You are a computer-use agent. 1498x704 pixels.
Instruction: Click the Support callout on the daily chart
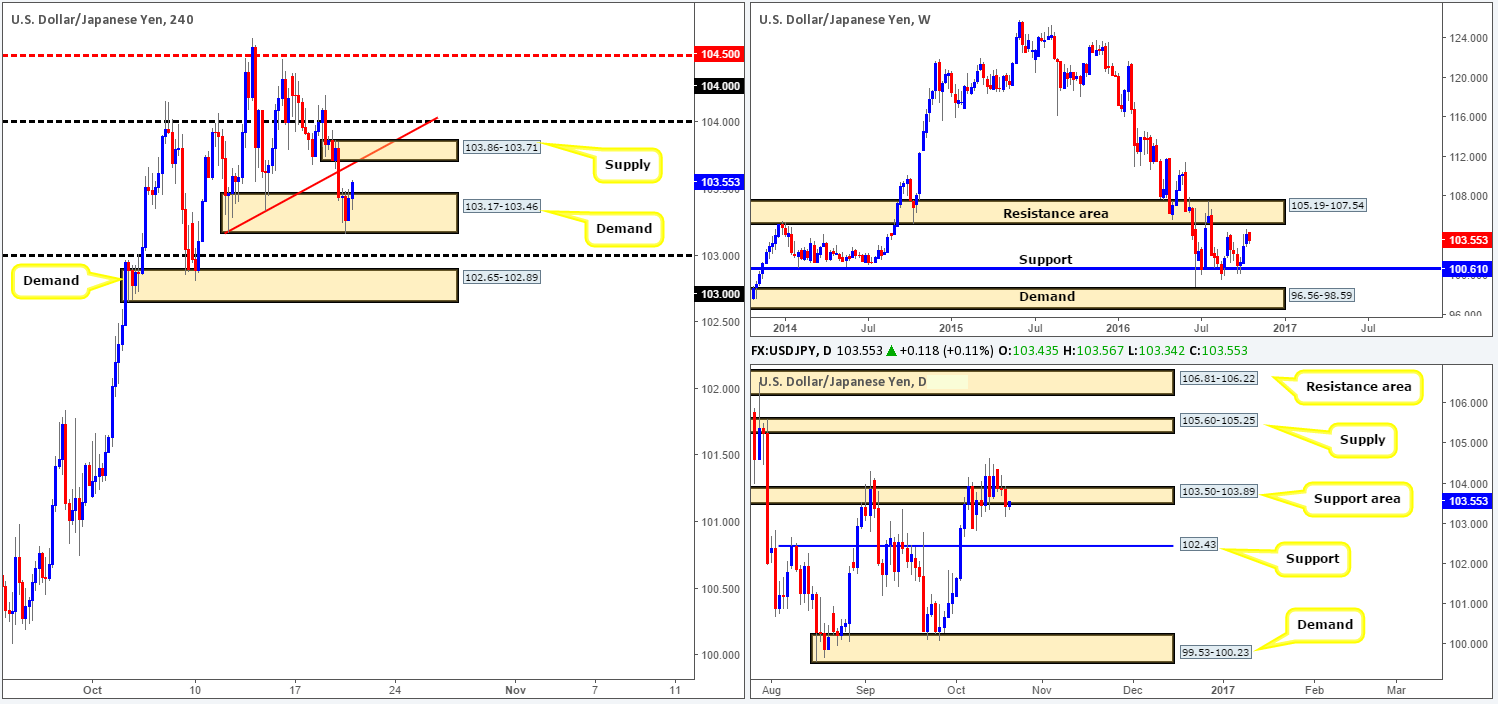click(1312, 559)
